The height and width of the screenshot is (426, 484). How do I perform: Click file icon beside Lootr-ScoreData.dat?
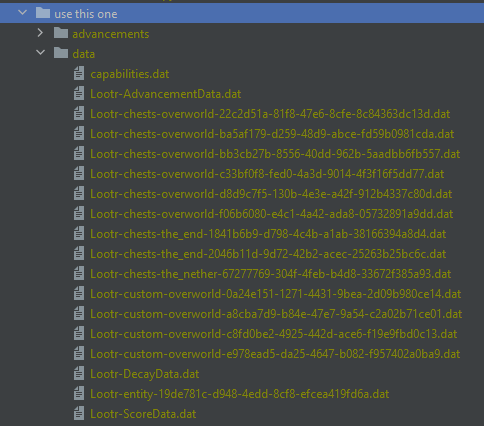point(79,413)
